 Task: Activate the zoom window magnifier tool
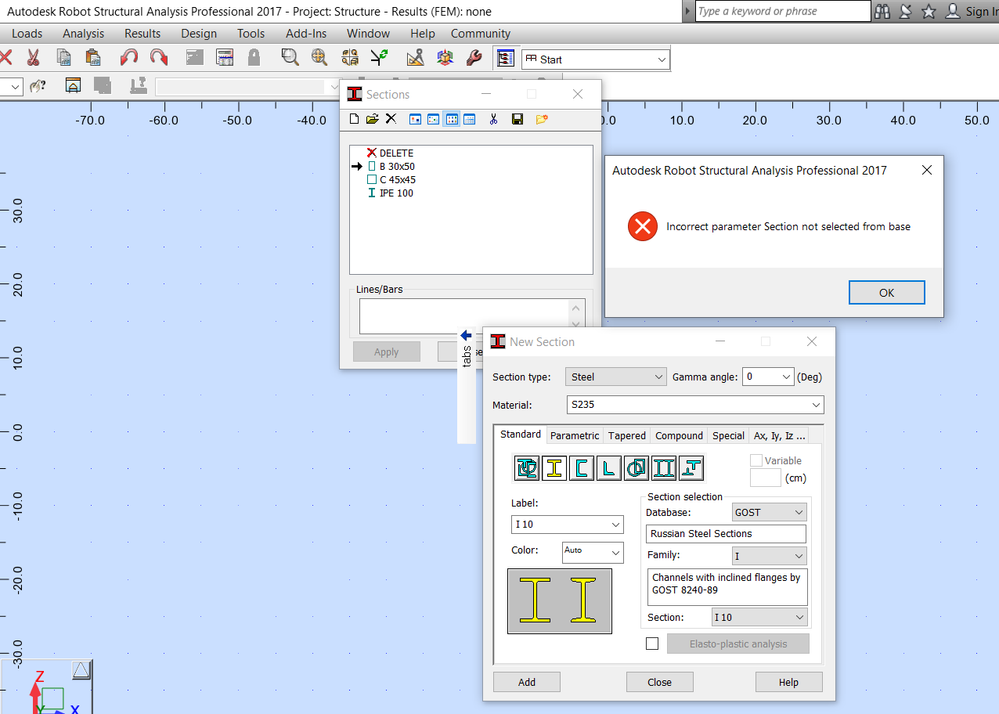coord(290,58)
